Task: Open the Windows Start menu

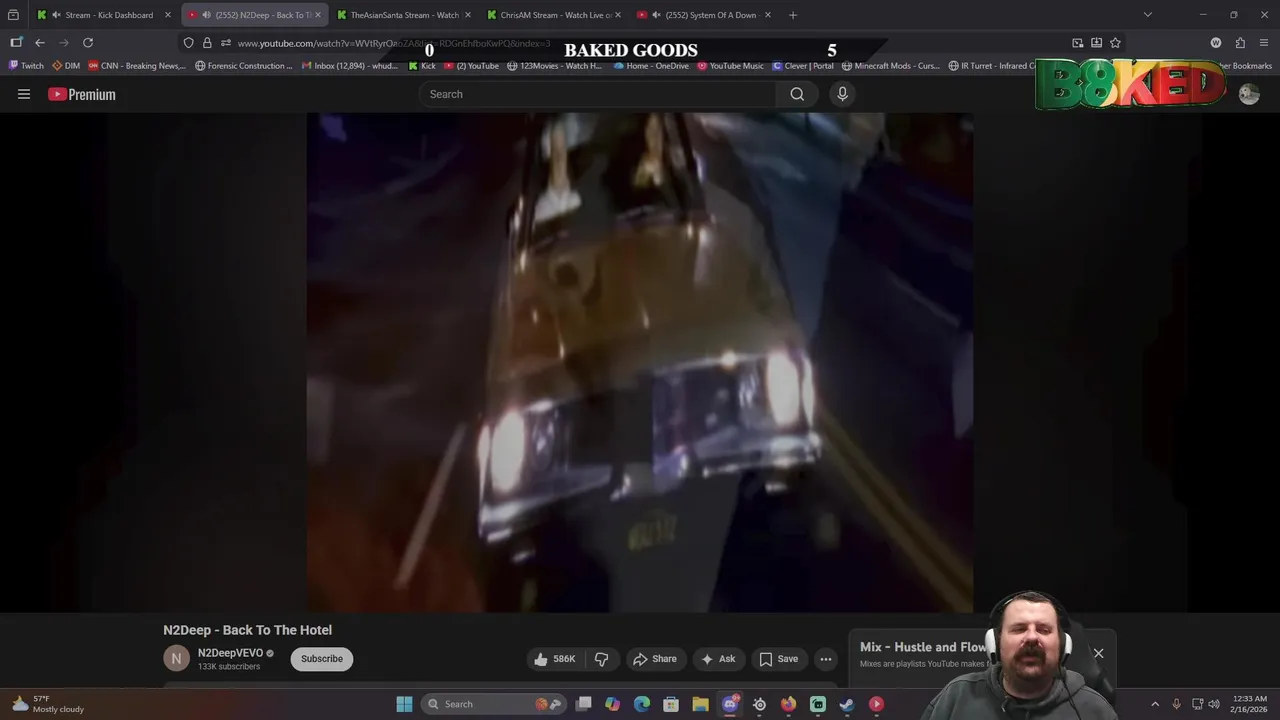Action: coord(404,704)
